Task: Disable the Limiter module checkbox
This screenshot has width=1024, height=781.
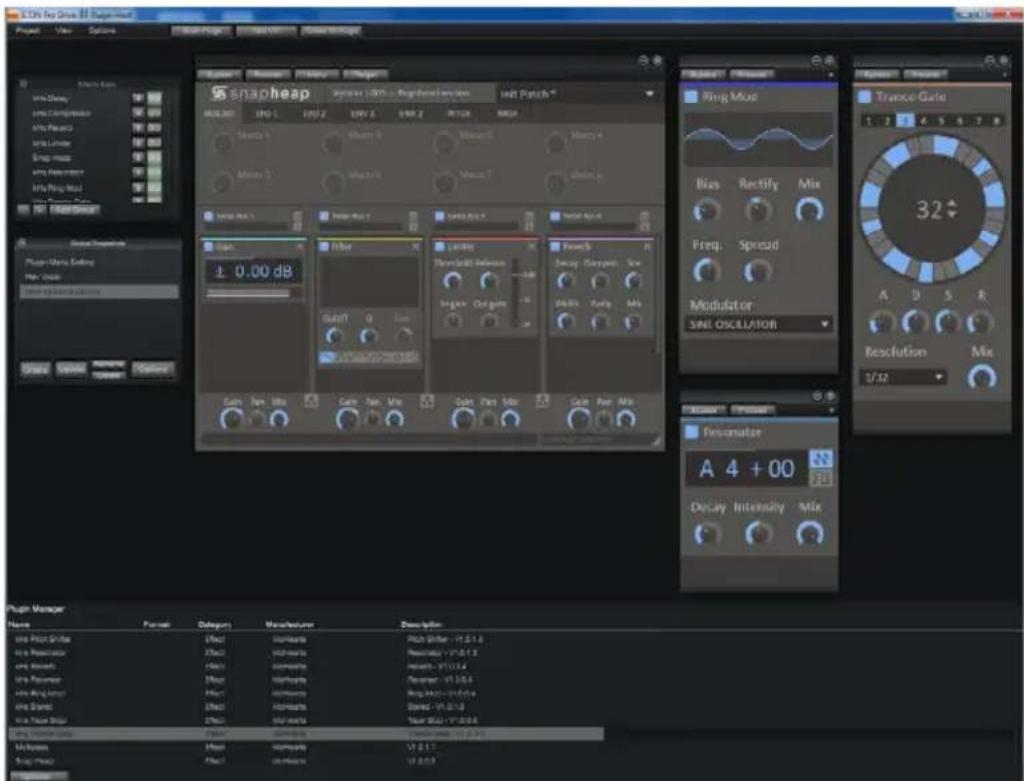Action: coord(440,247)
